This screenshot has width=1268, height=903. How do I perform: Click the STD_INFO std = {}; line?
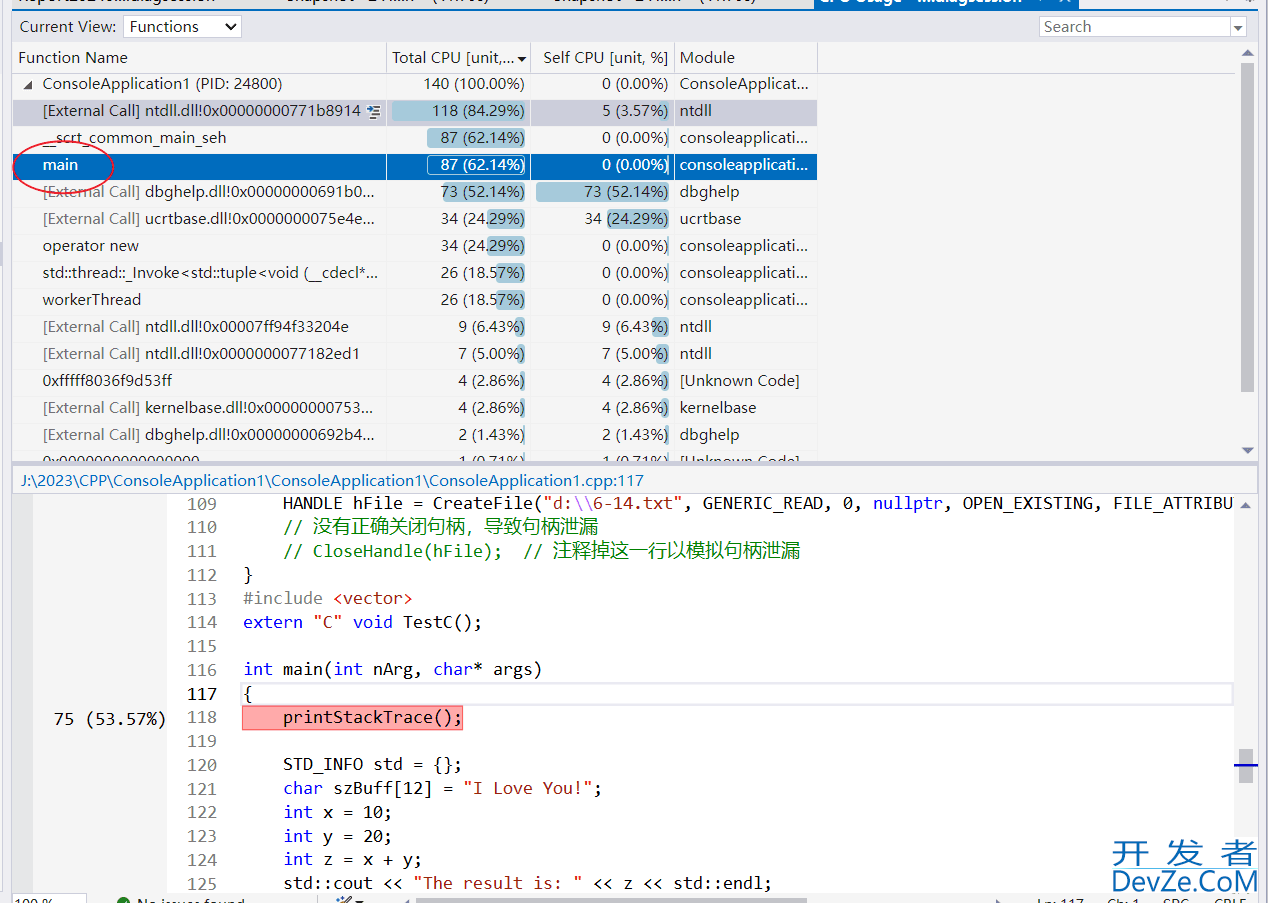tap(372, 765)
